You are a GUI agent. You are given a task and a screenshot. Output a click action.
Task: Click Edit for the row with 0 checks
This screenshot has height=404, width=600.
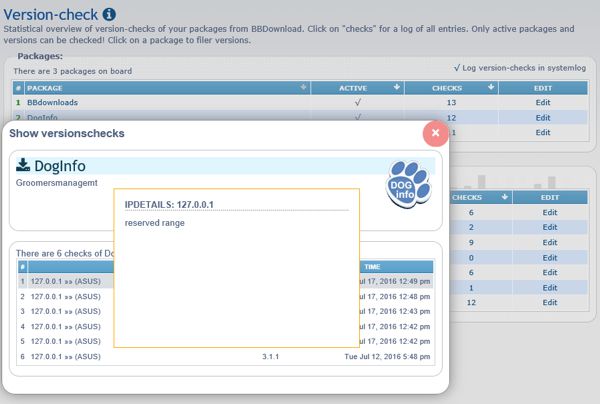(550, 257)
